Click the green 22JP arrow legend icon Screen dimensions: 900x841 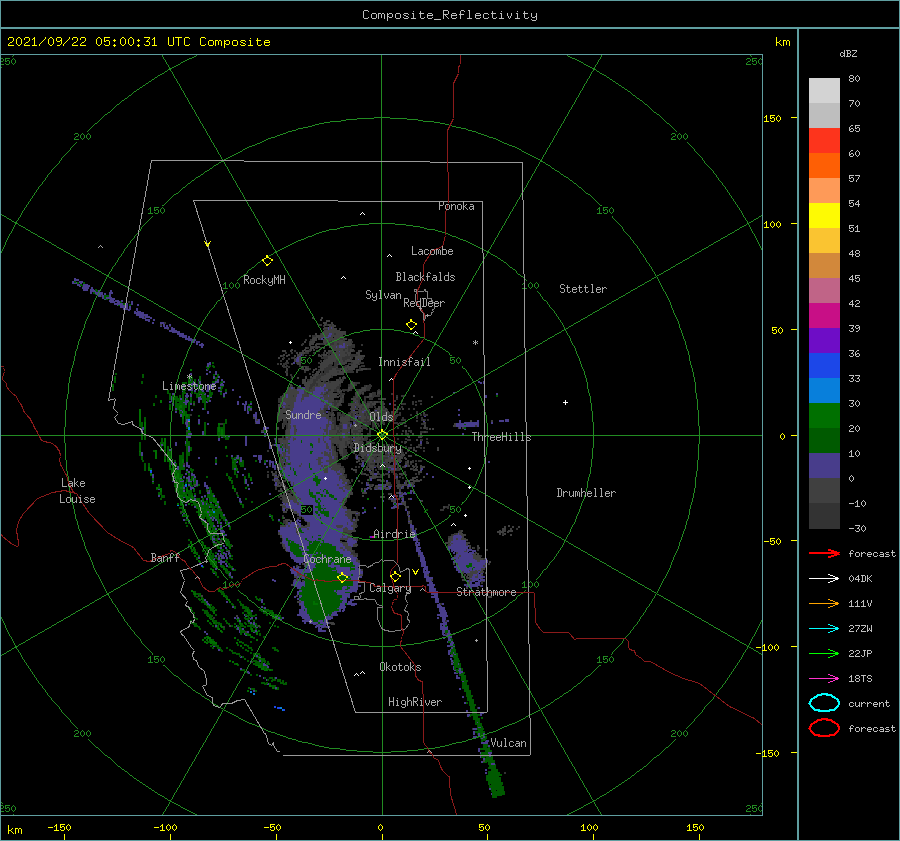coord(824,653)
